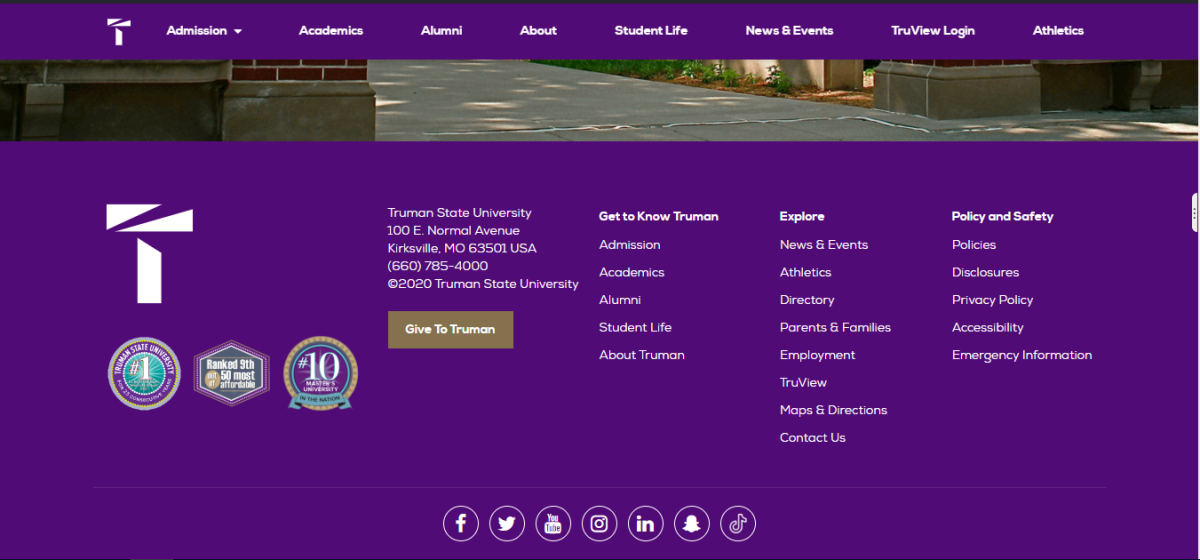The height and width of the screenshot is (560, 1200).
Task: Open the Disclosures link
Action: [x=986, y=272]
